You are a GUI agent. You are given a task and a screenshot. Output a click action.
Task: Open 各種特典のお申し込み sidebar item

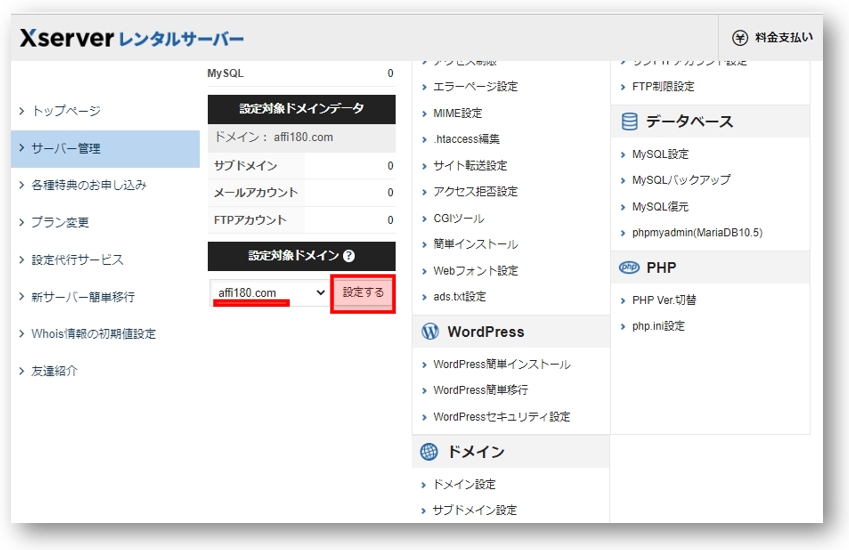point(89,185)
